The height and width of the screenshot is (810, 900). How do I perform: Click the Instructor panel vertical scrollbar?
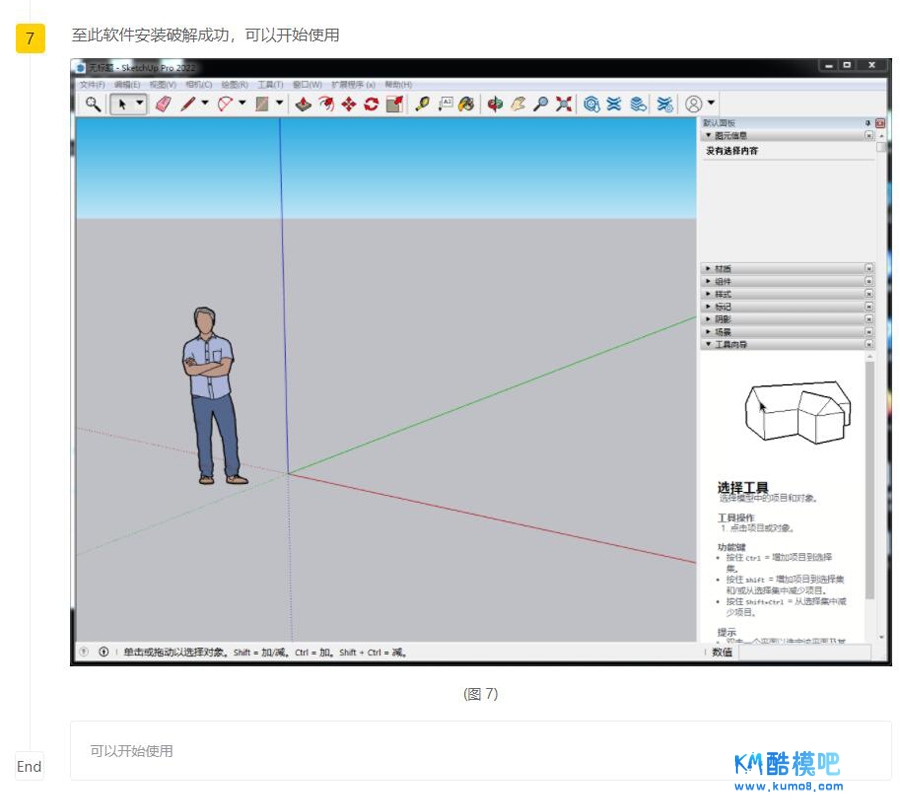(x=870, y=480)
